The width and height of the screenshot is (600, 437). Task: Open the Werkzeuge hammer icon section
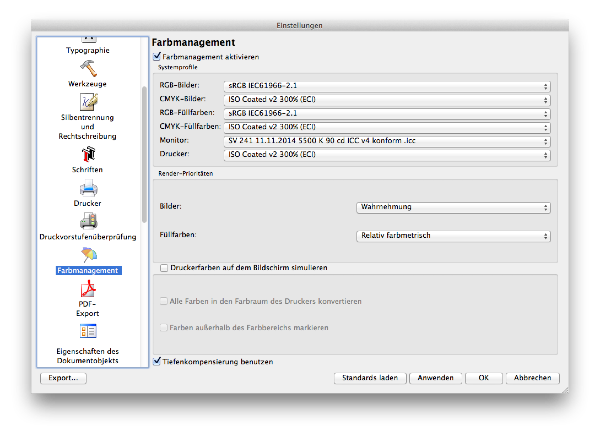click(x=88, y=68)
